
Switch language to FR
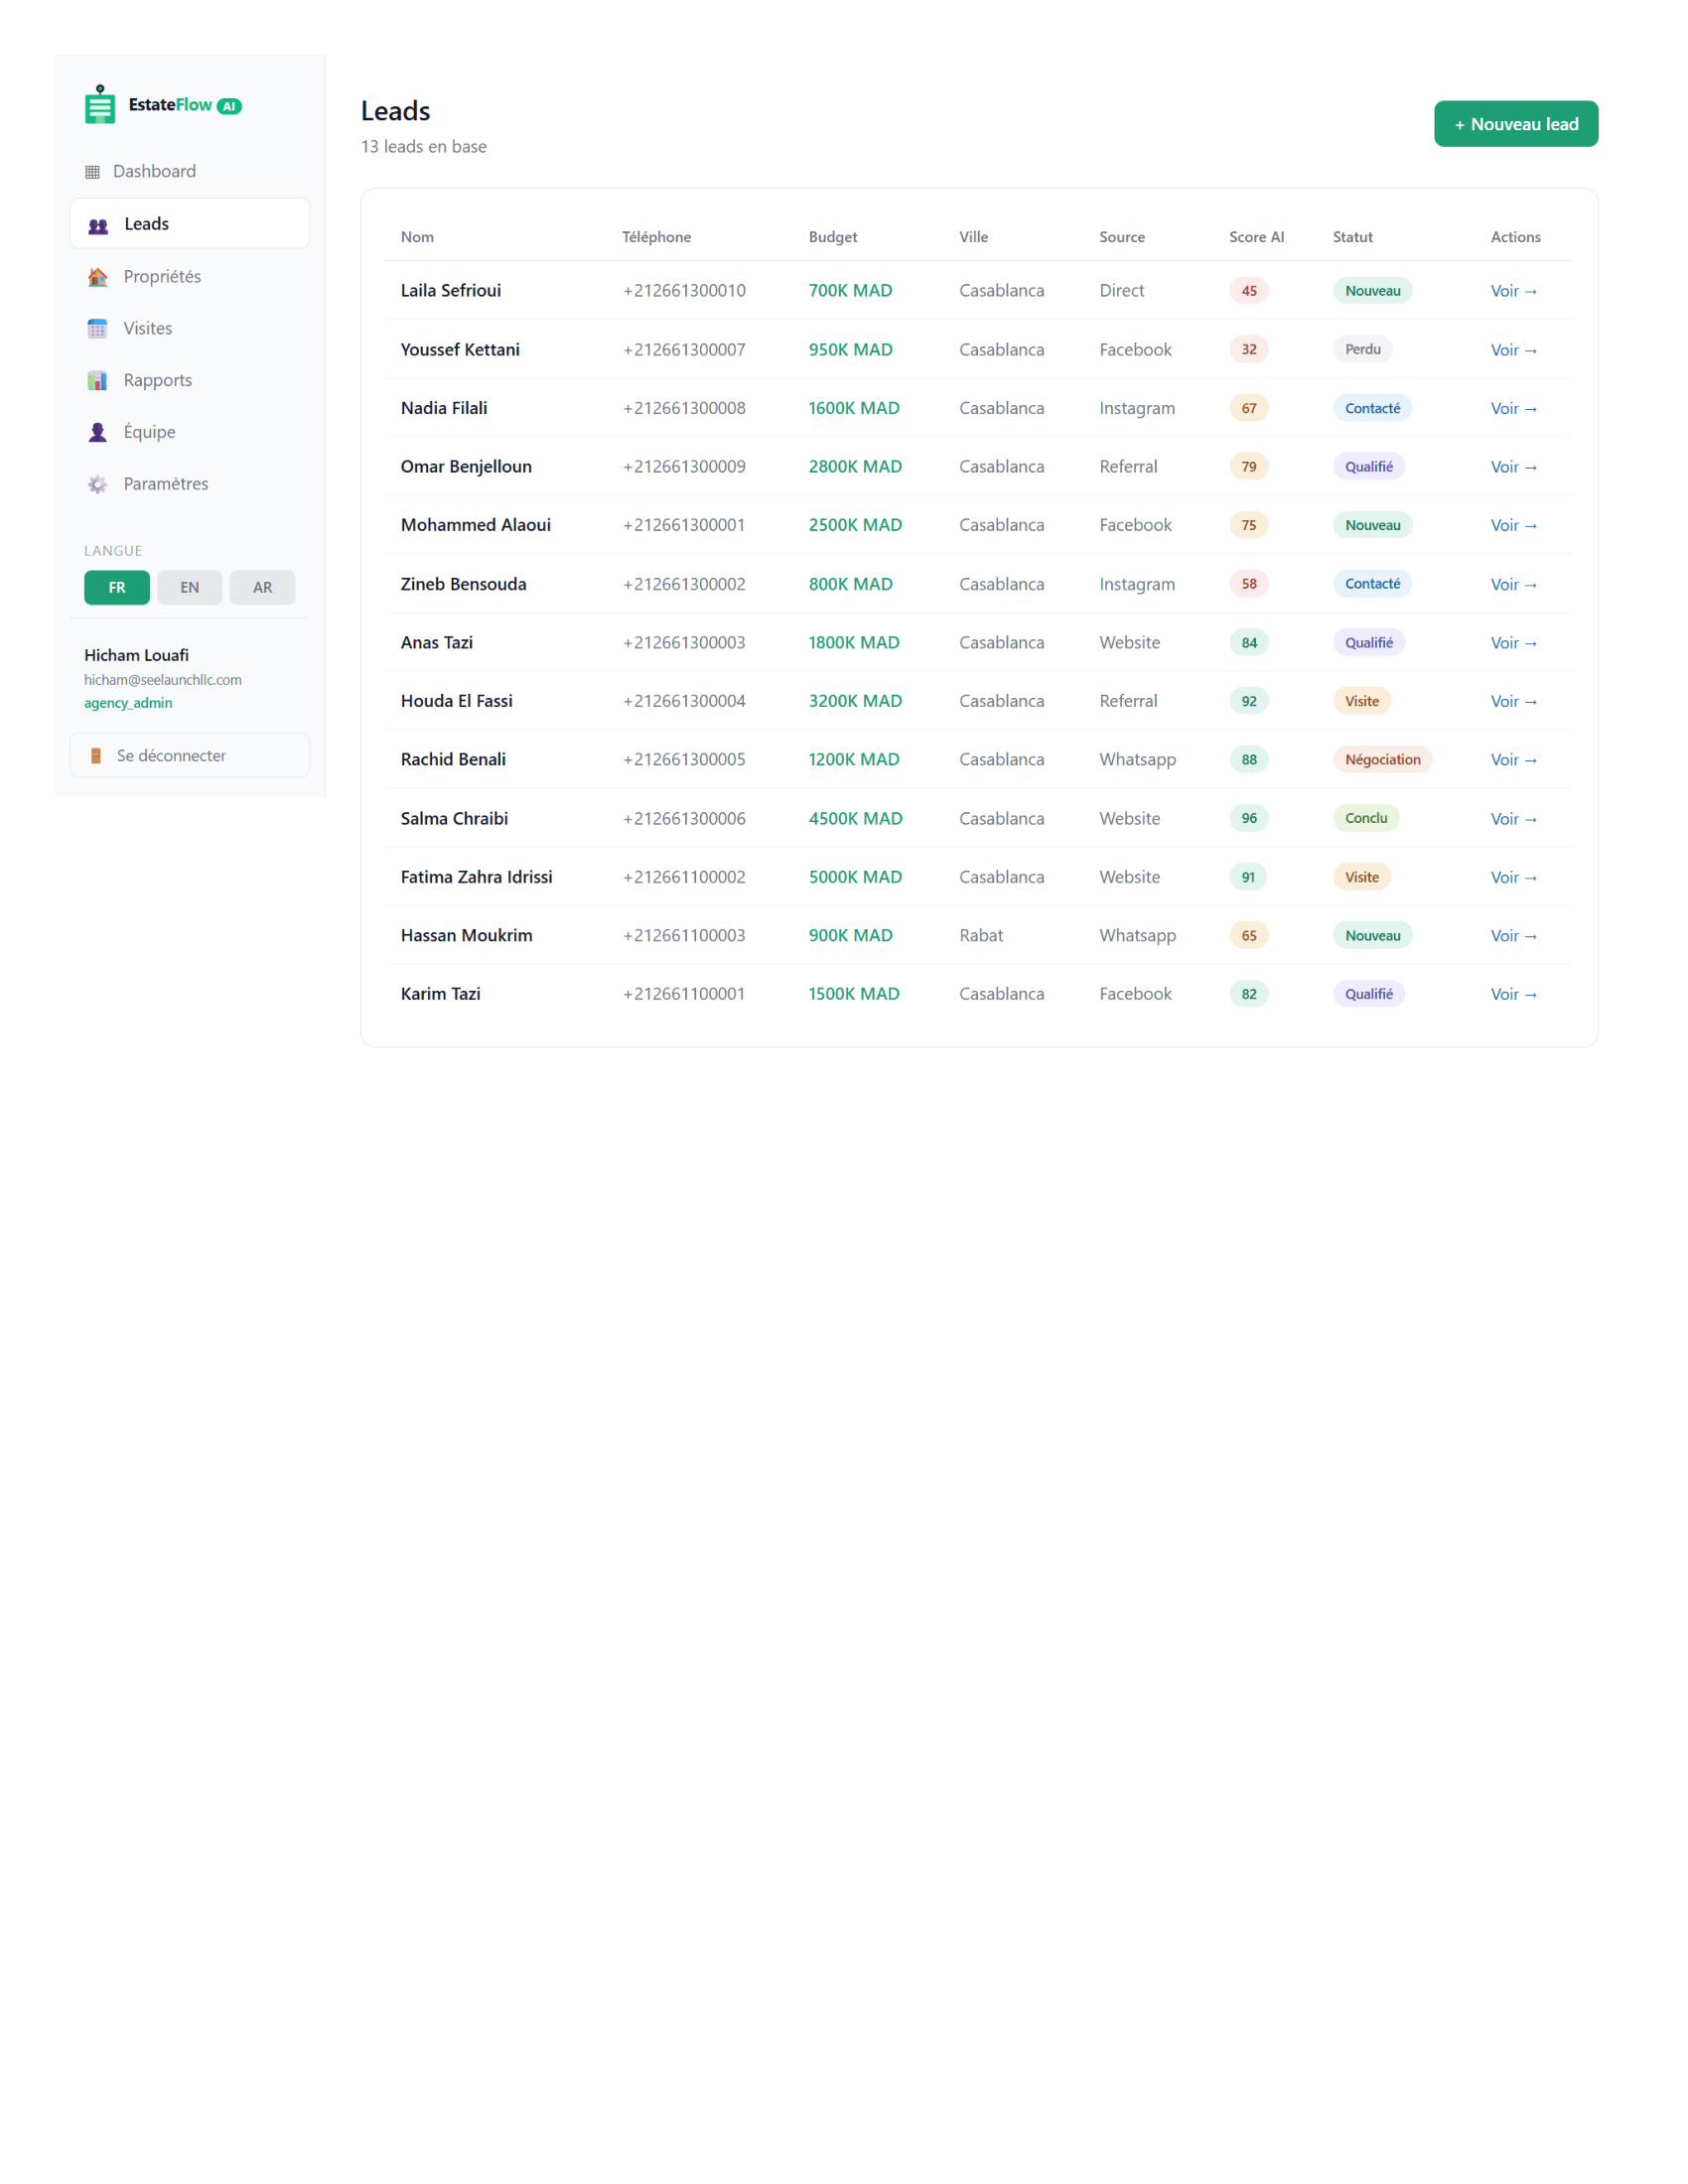click(117, 587)
